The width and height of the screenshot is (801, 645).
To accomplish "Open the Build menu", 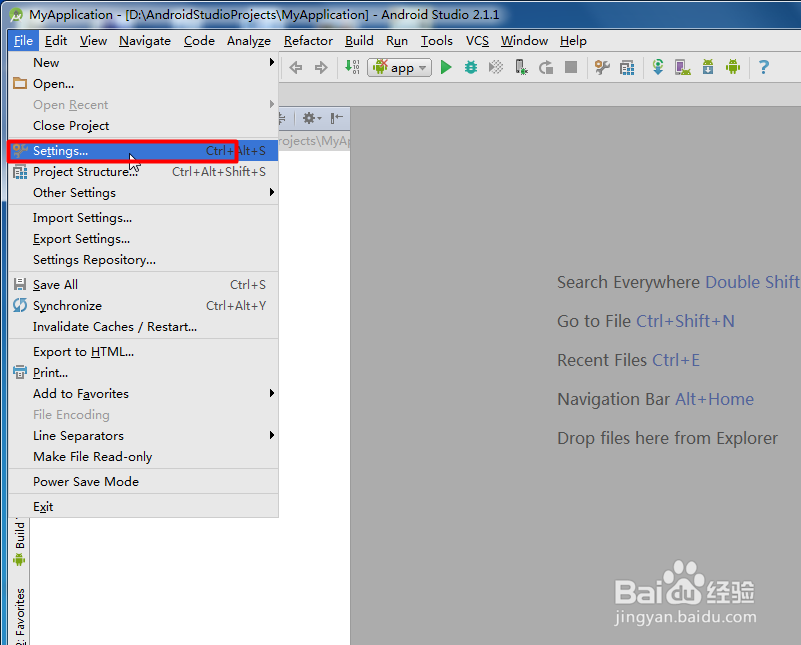I will tap(359, 40).
